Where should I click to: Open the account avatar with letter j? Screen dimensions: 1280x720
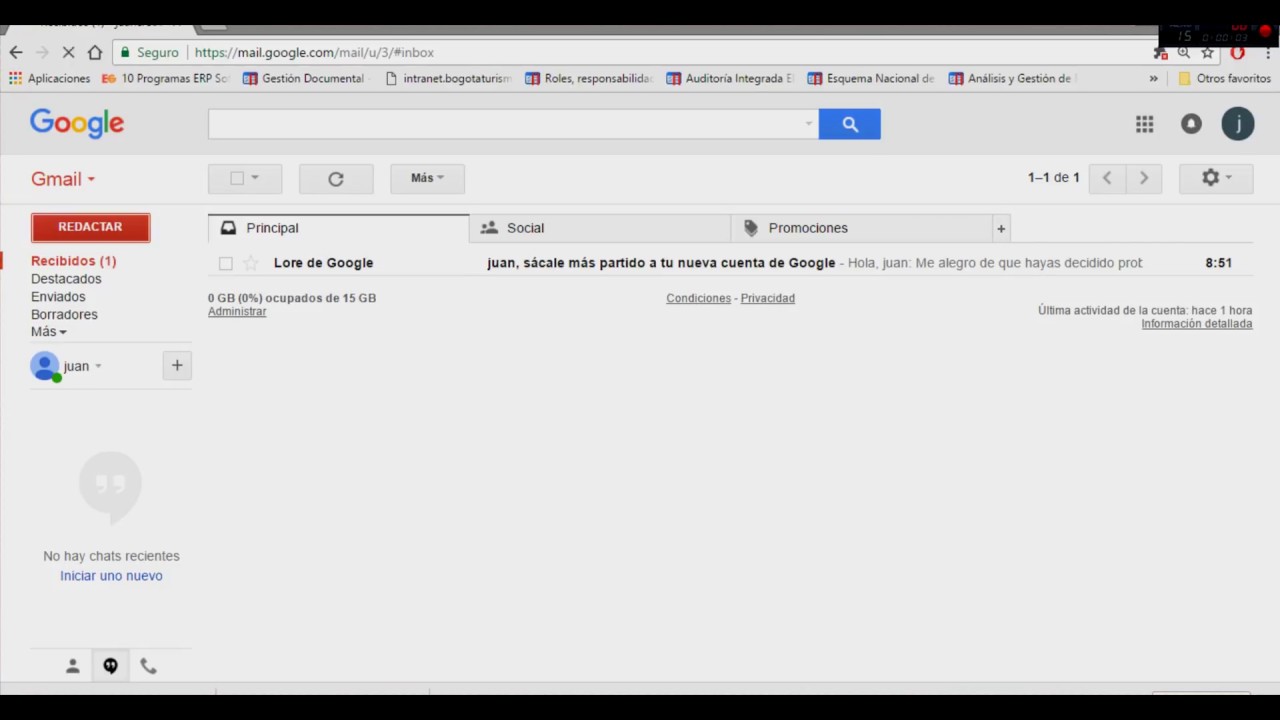click(x=1238, y=124)
